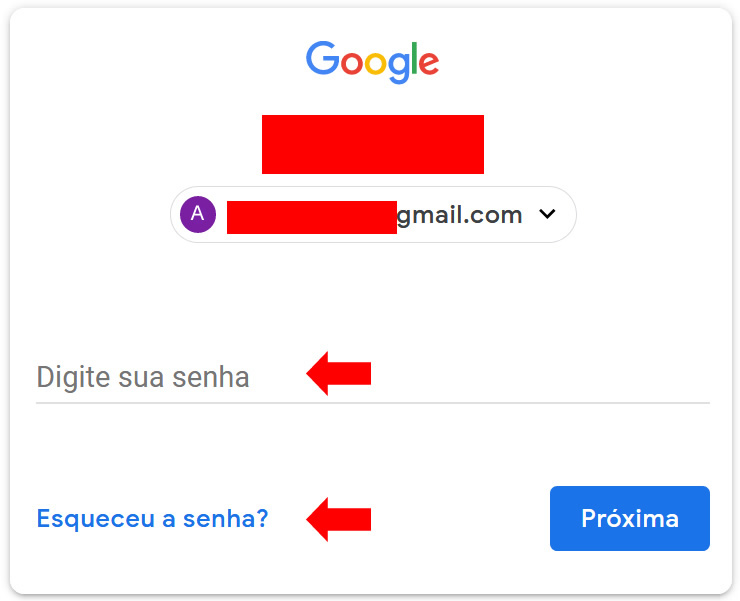This screenshot has width=740, height=601.
Task: Click the purple 'A' account avatar
Action: [198, 214]
